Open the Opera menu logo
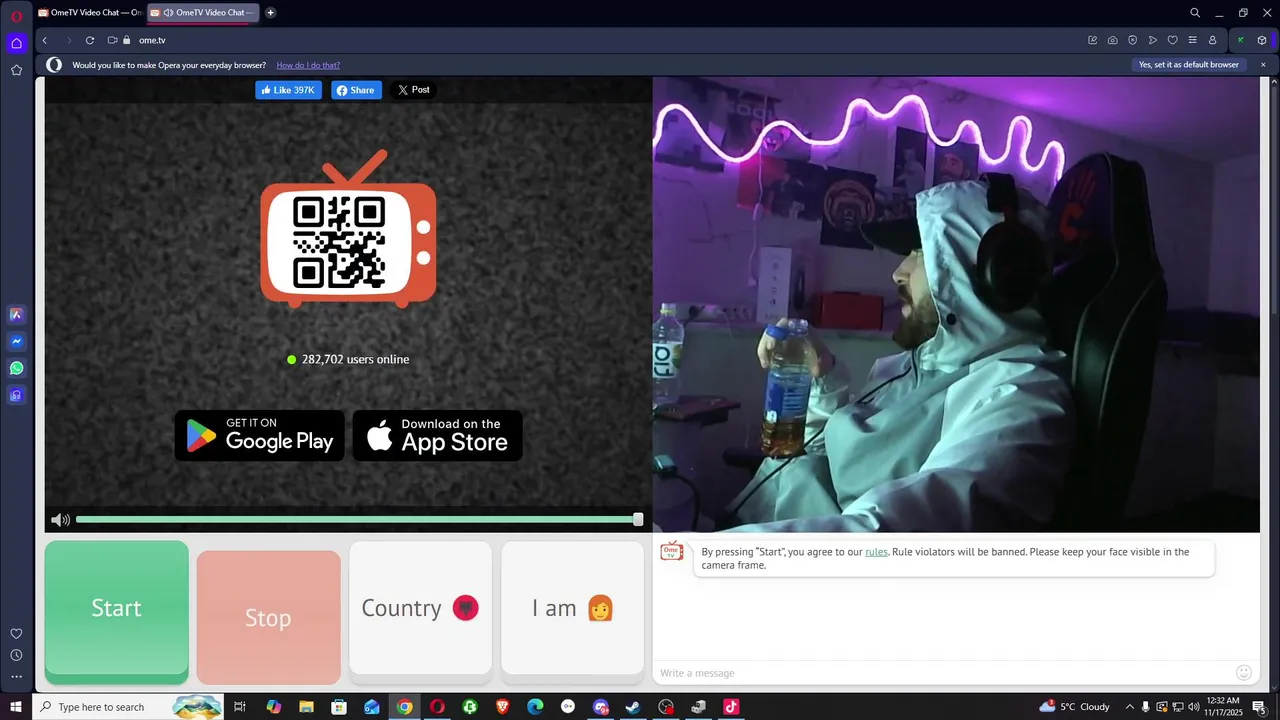Image resolution: width=1280 pixels, height=720 pixels. (16, 15)
